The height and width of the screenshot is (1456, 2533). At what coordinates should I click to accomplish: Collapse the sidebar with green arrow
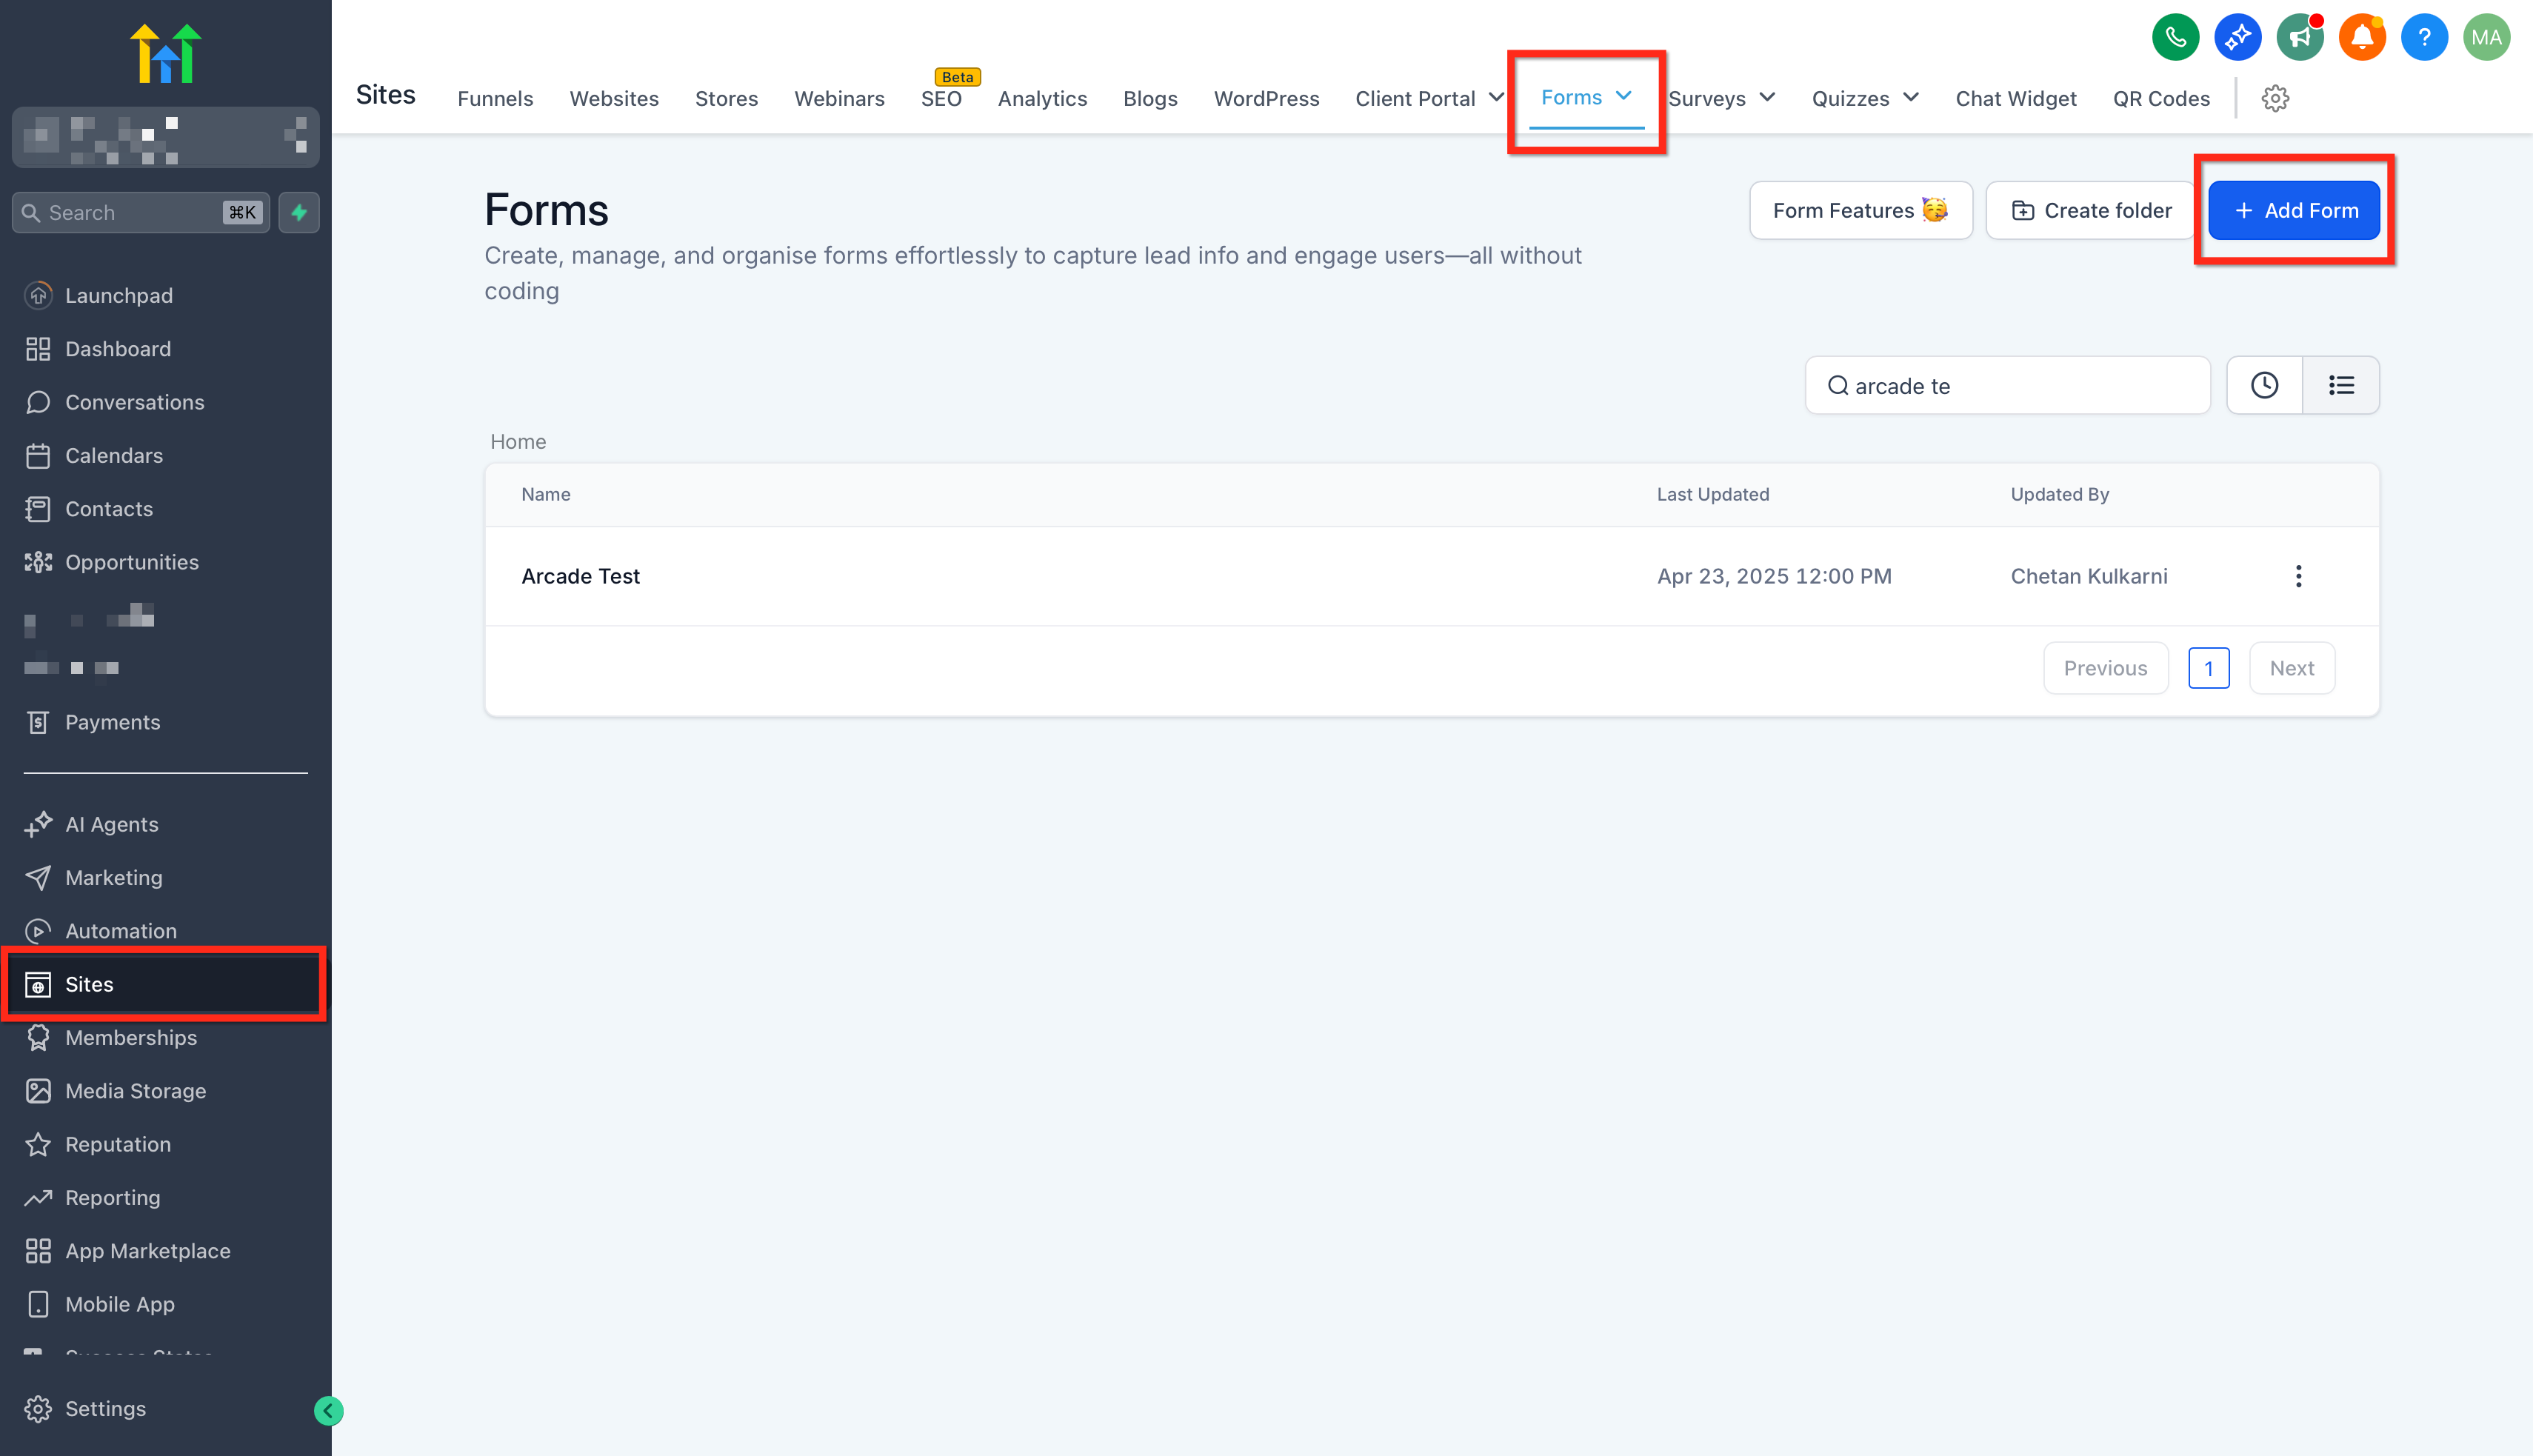(x=328, y=1410)
